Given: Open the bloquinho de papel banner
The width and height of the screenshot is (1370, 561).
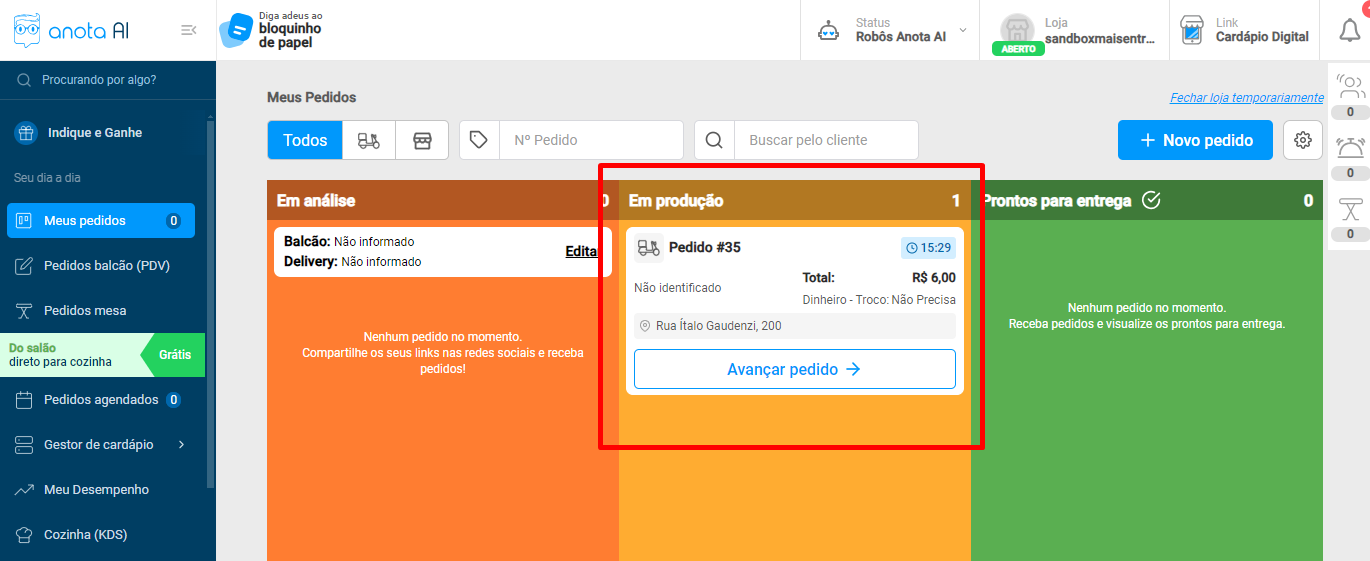Looking at the screenshot, I should pos(271,30).
